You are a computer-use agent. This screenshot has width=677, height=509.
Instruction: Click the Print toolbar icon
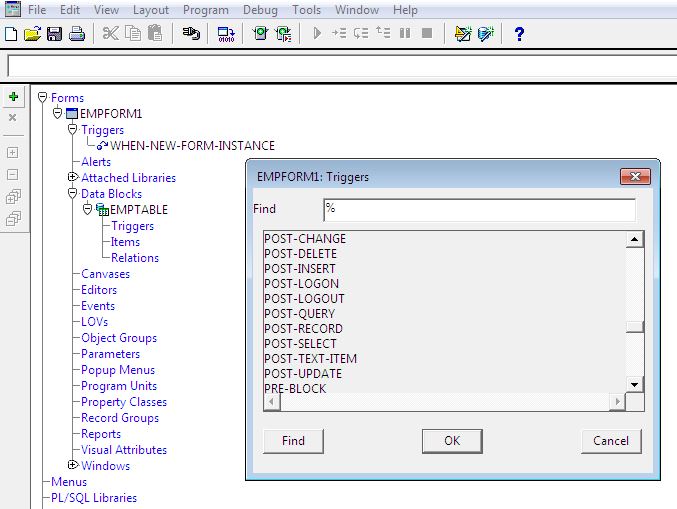(77, 34)
